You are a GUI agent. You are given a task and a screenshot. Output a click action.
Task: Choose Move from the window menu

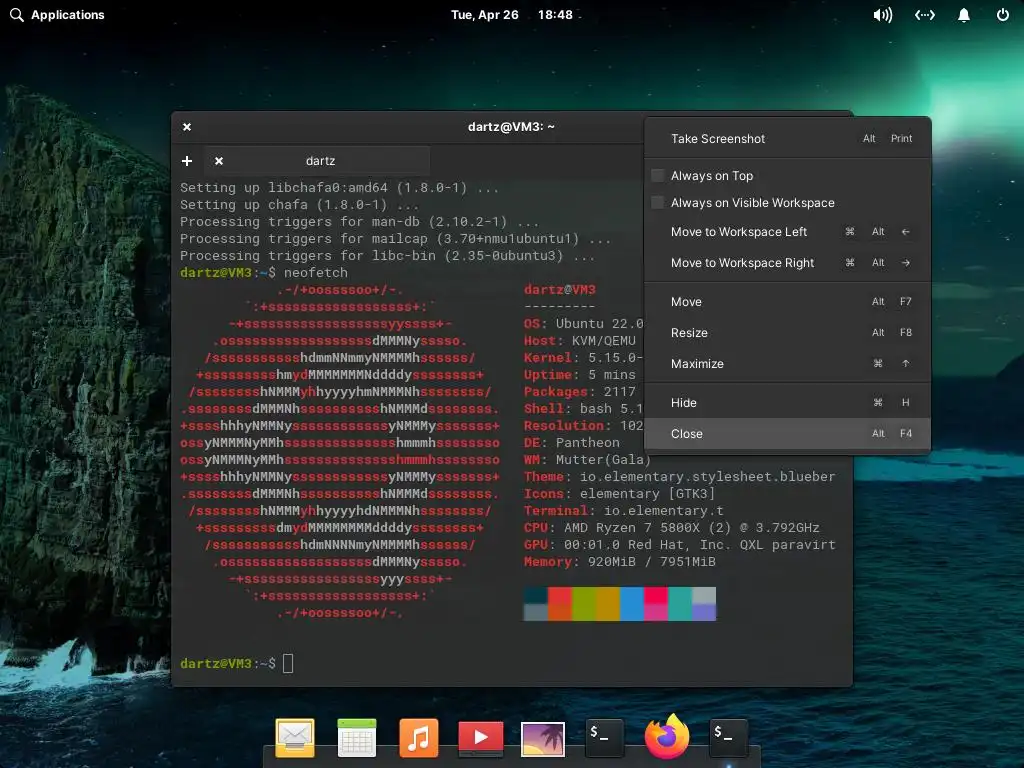point(787,302)
